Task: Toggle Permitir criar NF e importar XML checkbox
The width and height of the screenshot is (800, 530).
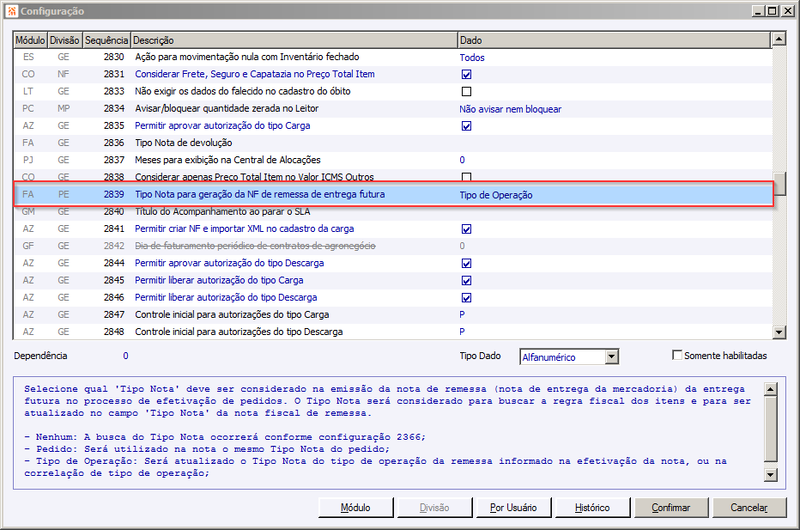Action: point(466,229)
